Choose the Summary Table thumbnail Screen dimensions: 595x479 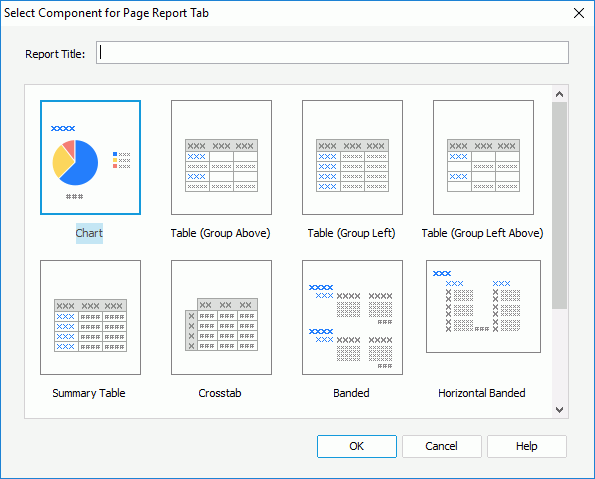90,317
